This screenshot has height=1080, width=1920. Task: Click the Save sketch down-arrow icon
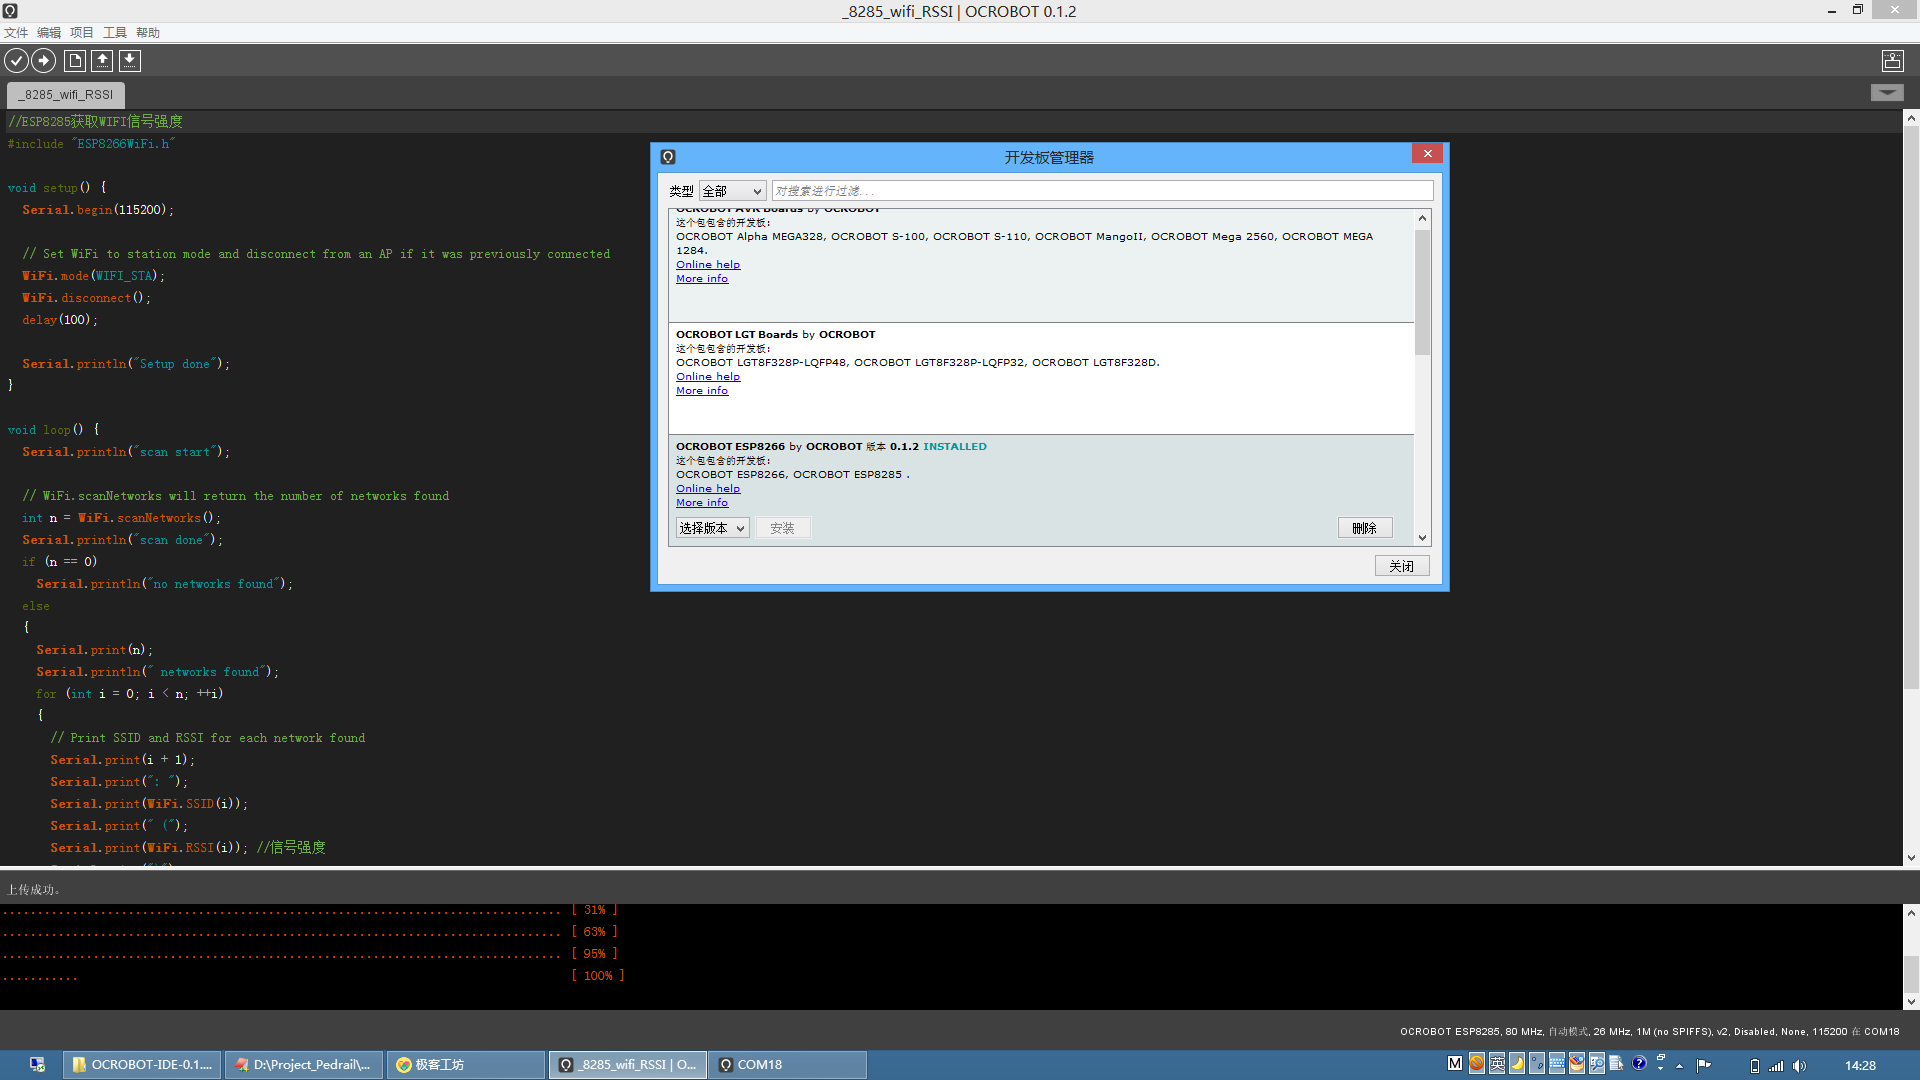pyautogui.click(x=130, y=61)
